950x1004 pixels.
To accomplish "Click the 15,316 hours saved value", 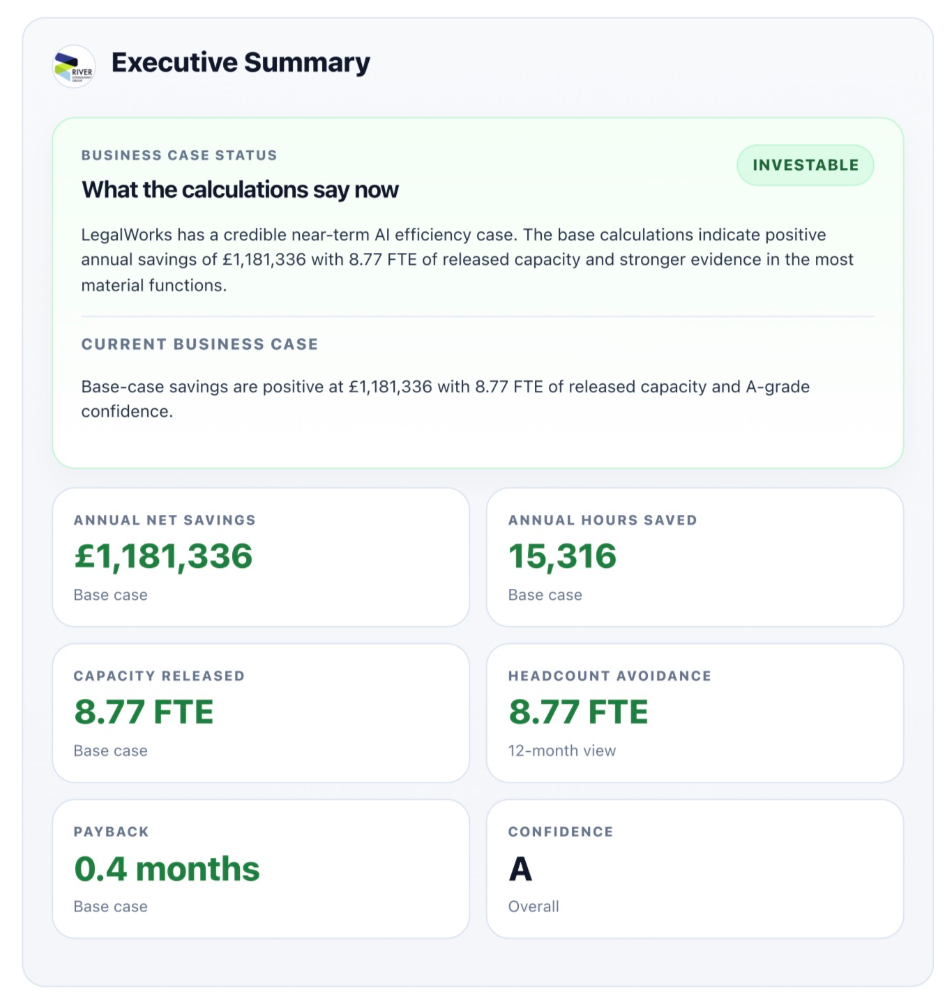I will (562, 556).
